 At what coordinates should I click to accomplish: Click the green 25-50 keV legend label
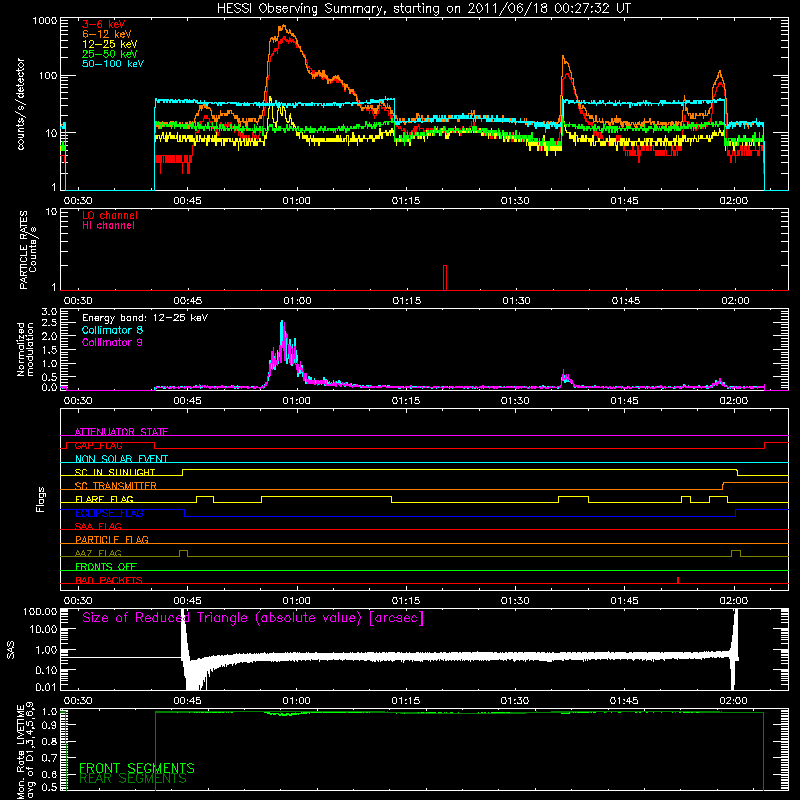(x=109, y=54)
